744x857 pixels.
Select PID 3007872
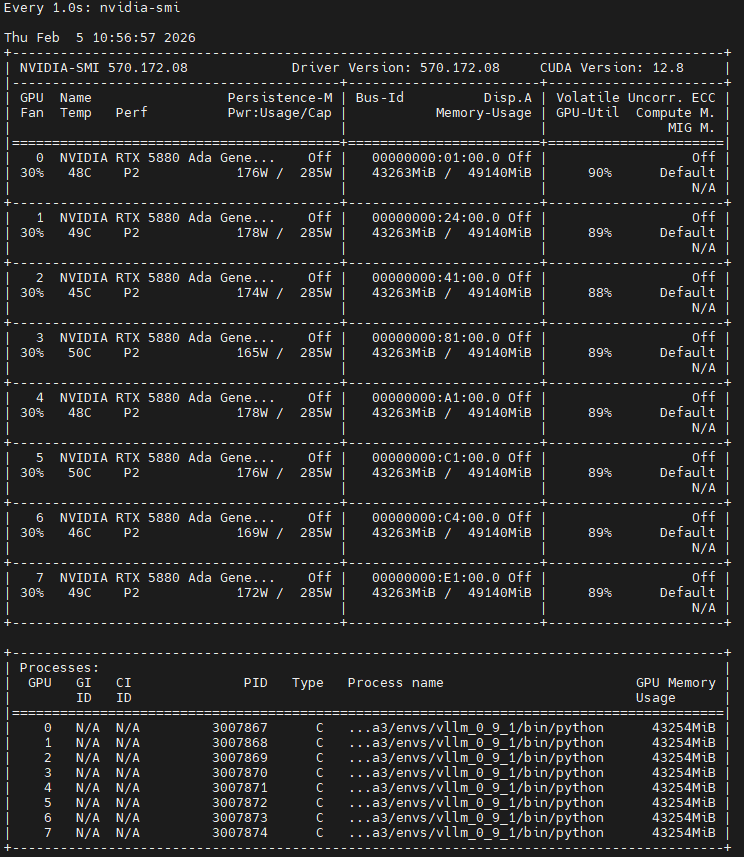pos(240,803)
